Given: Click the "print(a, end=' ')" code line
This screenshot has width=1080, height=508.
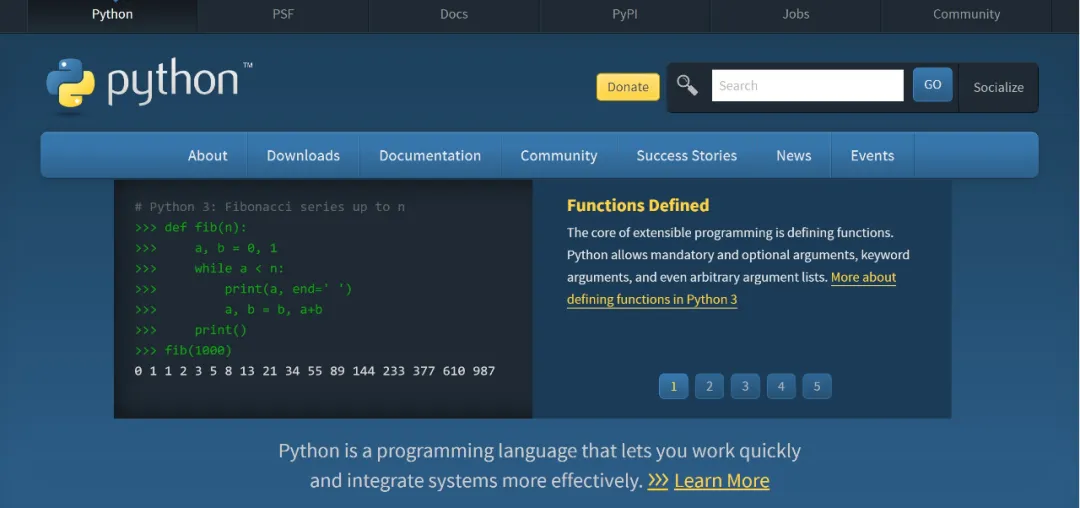Looking at the screenshot, I should (x=288, y=289).
